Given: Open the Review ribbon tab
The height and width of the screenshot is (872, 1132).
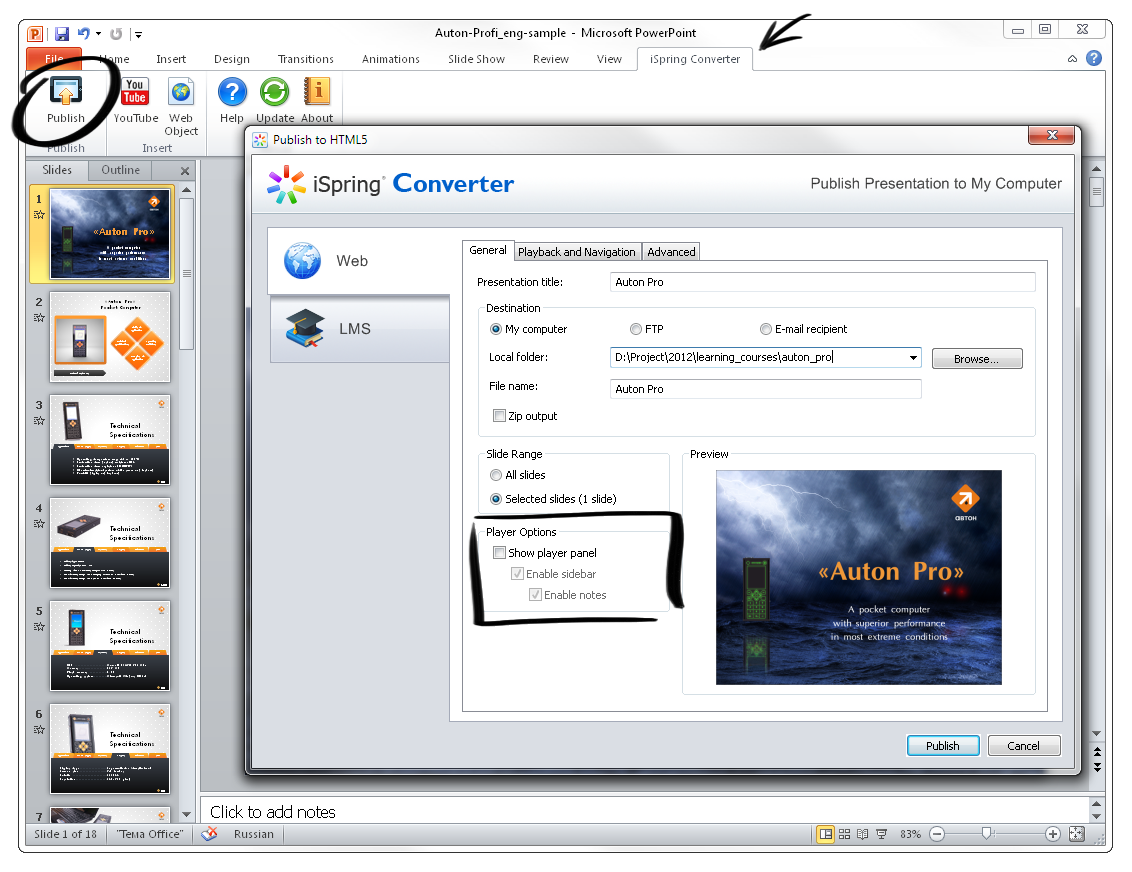Looking at the screenshot, I should (551, 59).
